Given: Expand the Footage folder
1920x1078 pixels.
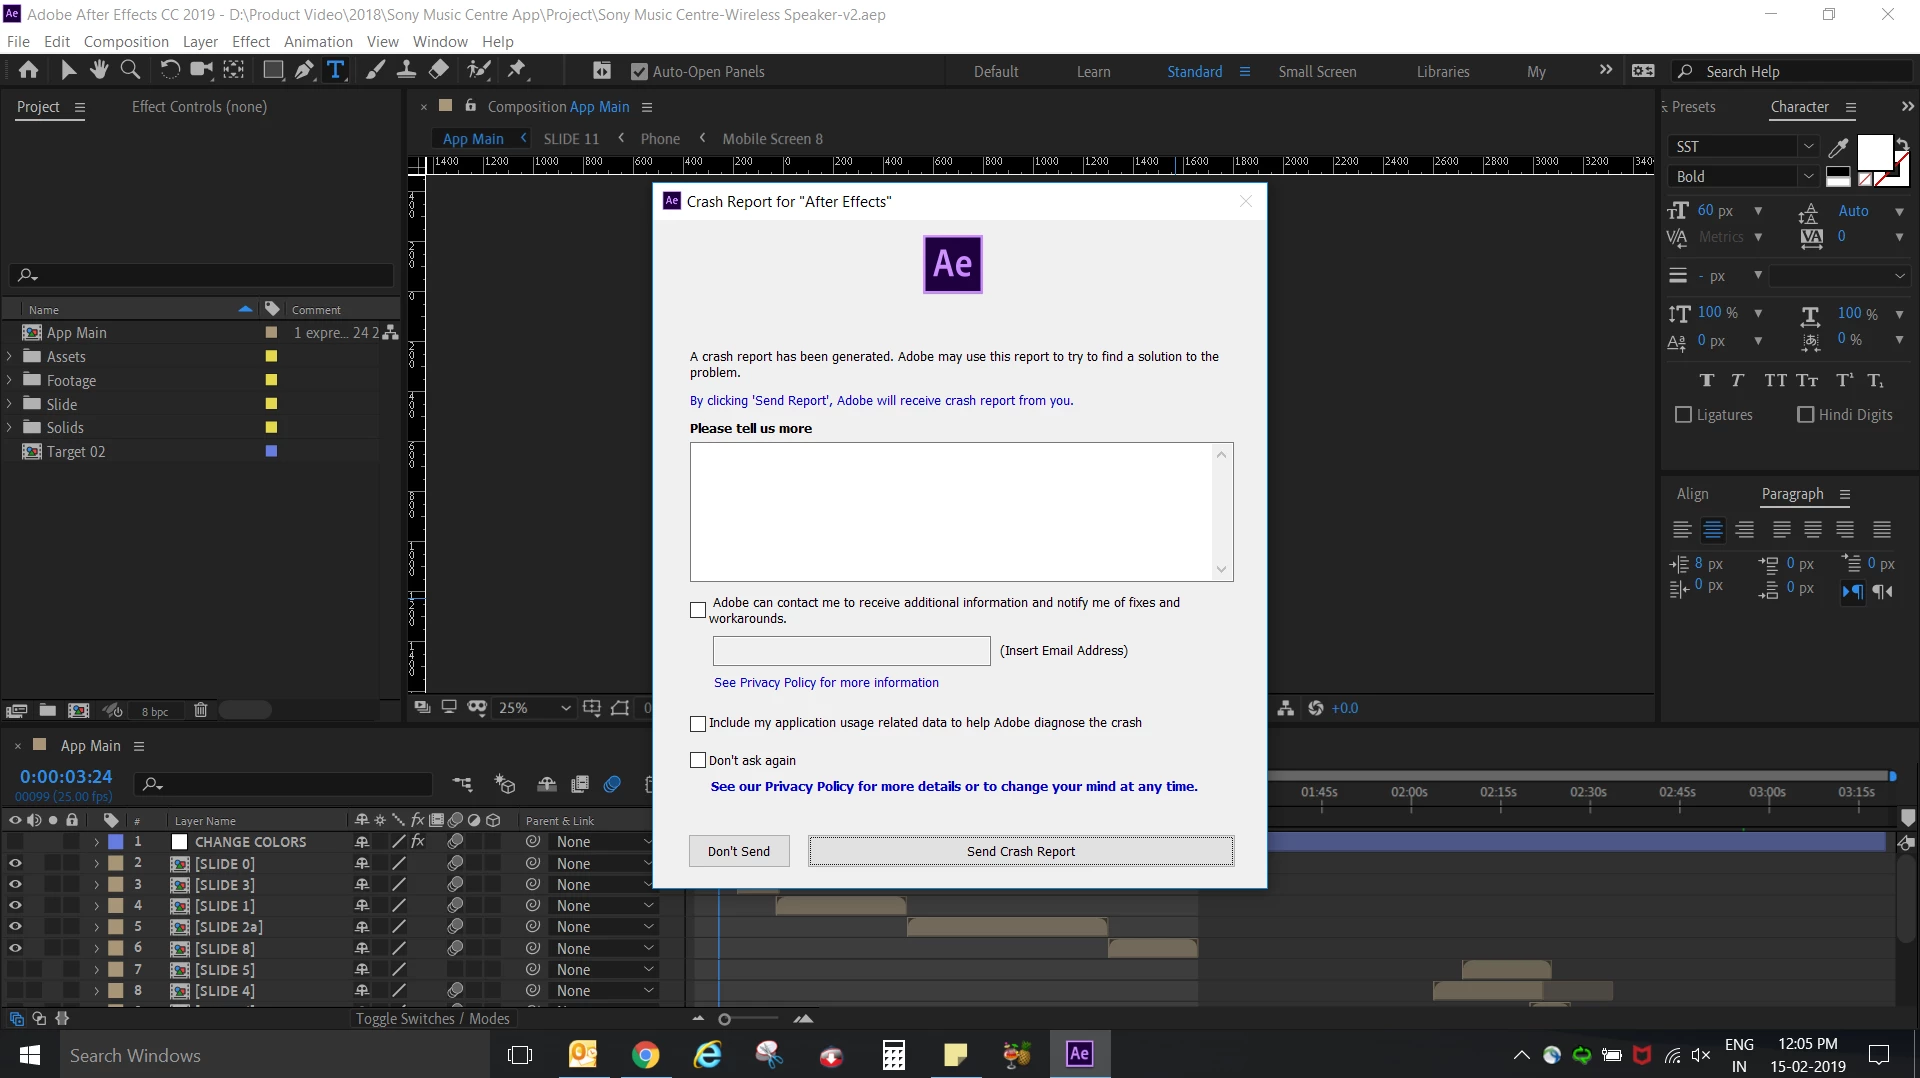Looking at the screenshot, I should click(10, 380).
